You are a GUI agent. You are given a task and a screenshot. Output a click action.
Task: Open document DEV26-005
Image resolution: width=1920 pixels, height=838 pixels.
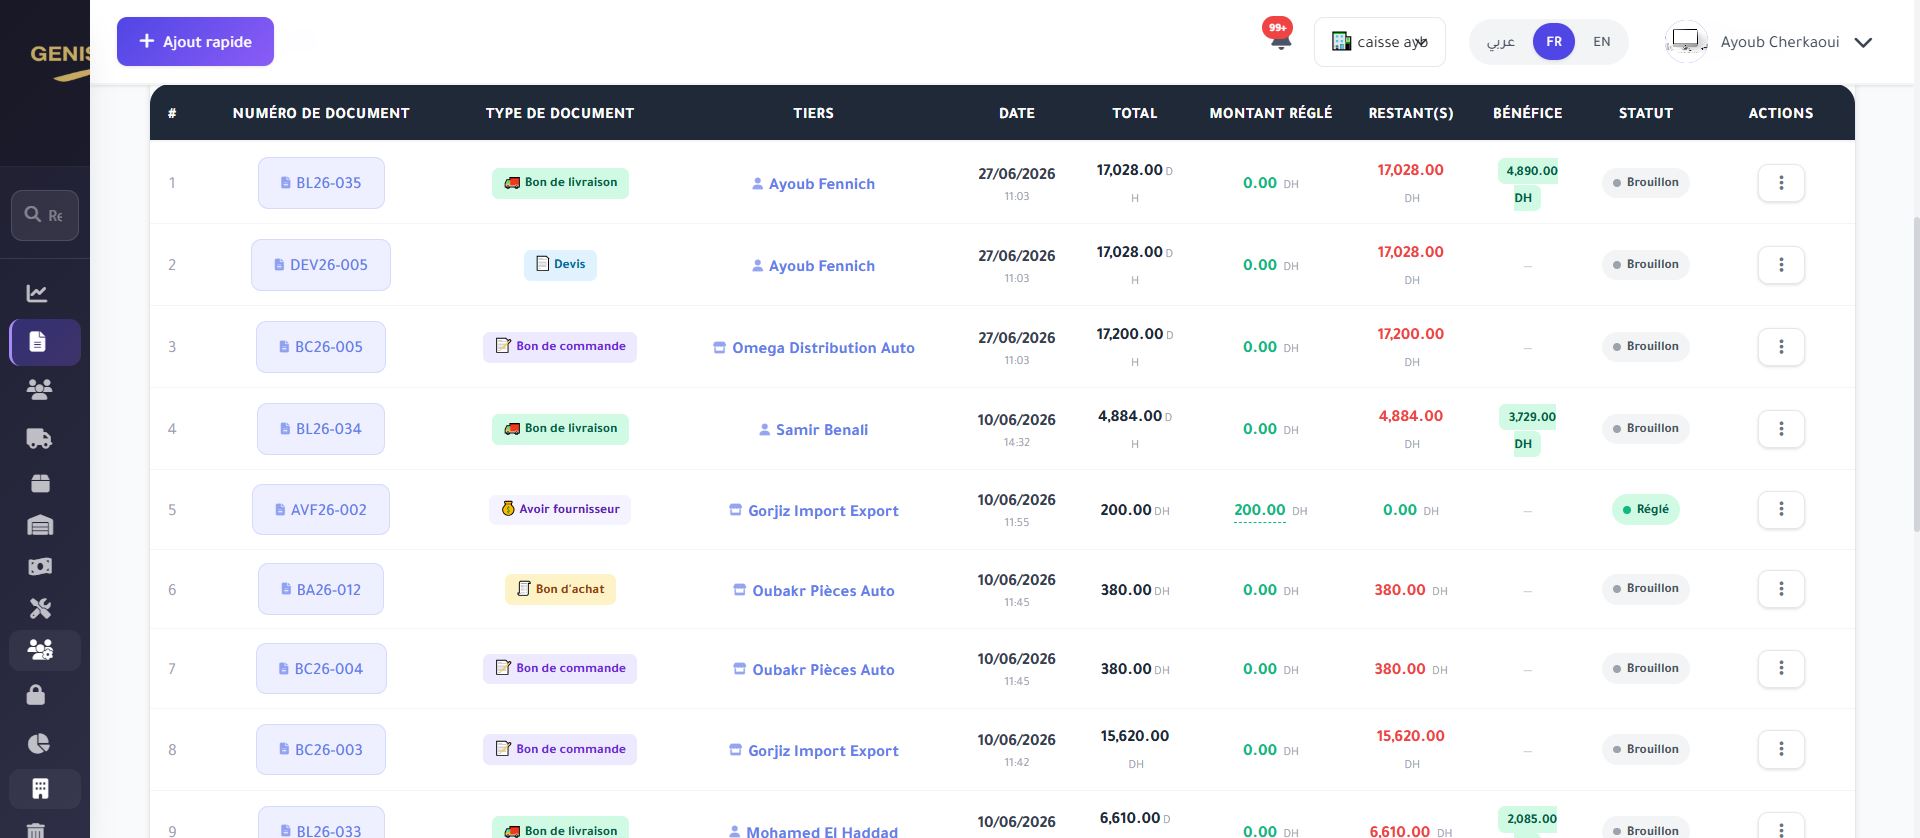(x=321, y=265)
